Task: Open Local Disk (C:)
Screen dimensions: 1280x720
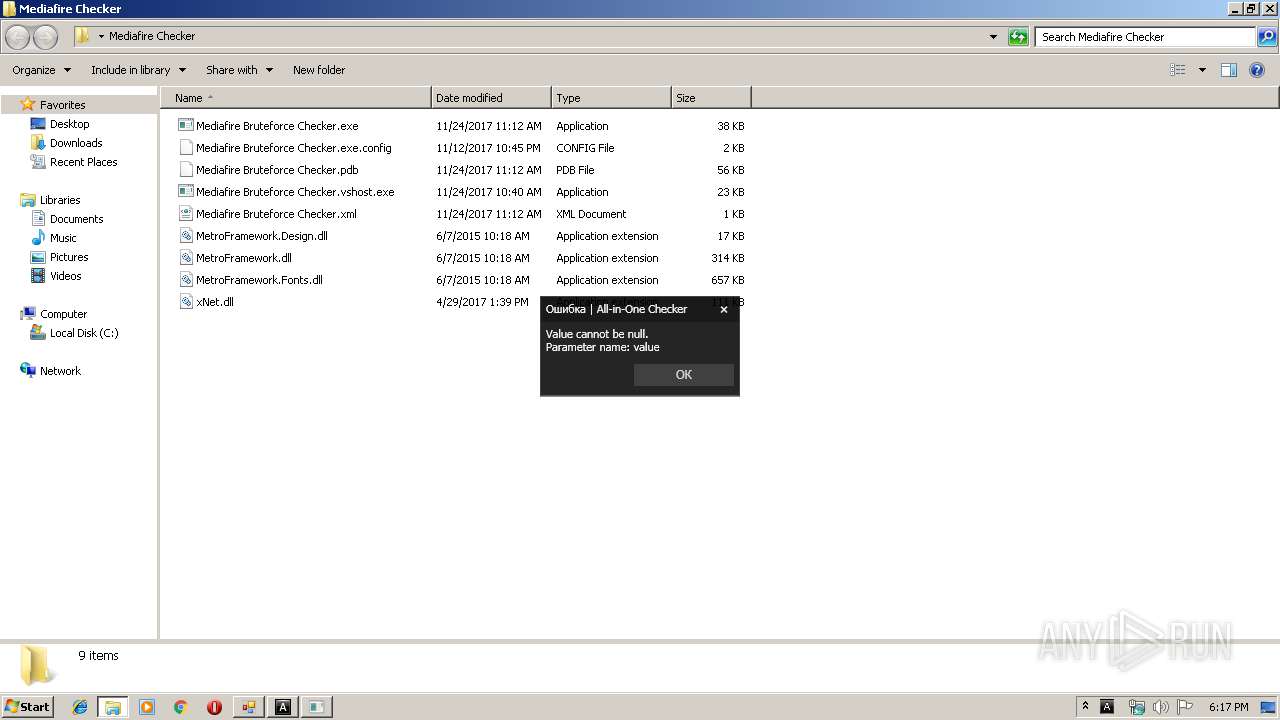Action: pyautogui.click(x=84, y=333)
